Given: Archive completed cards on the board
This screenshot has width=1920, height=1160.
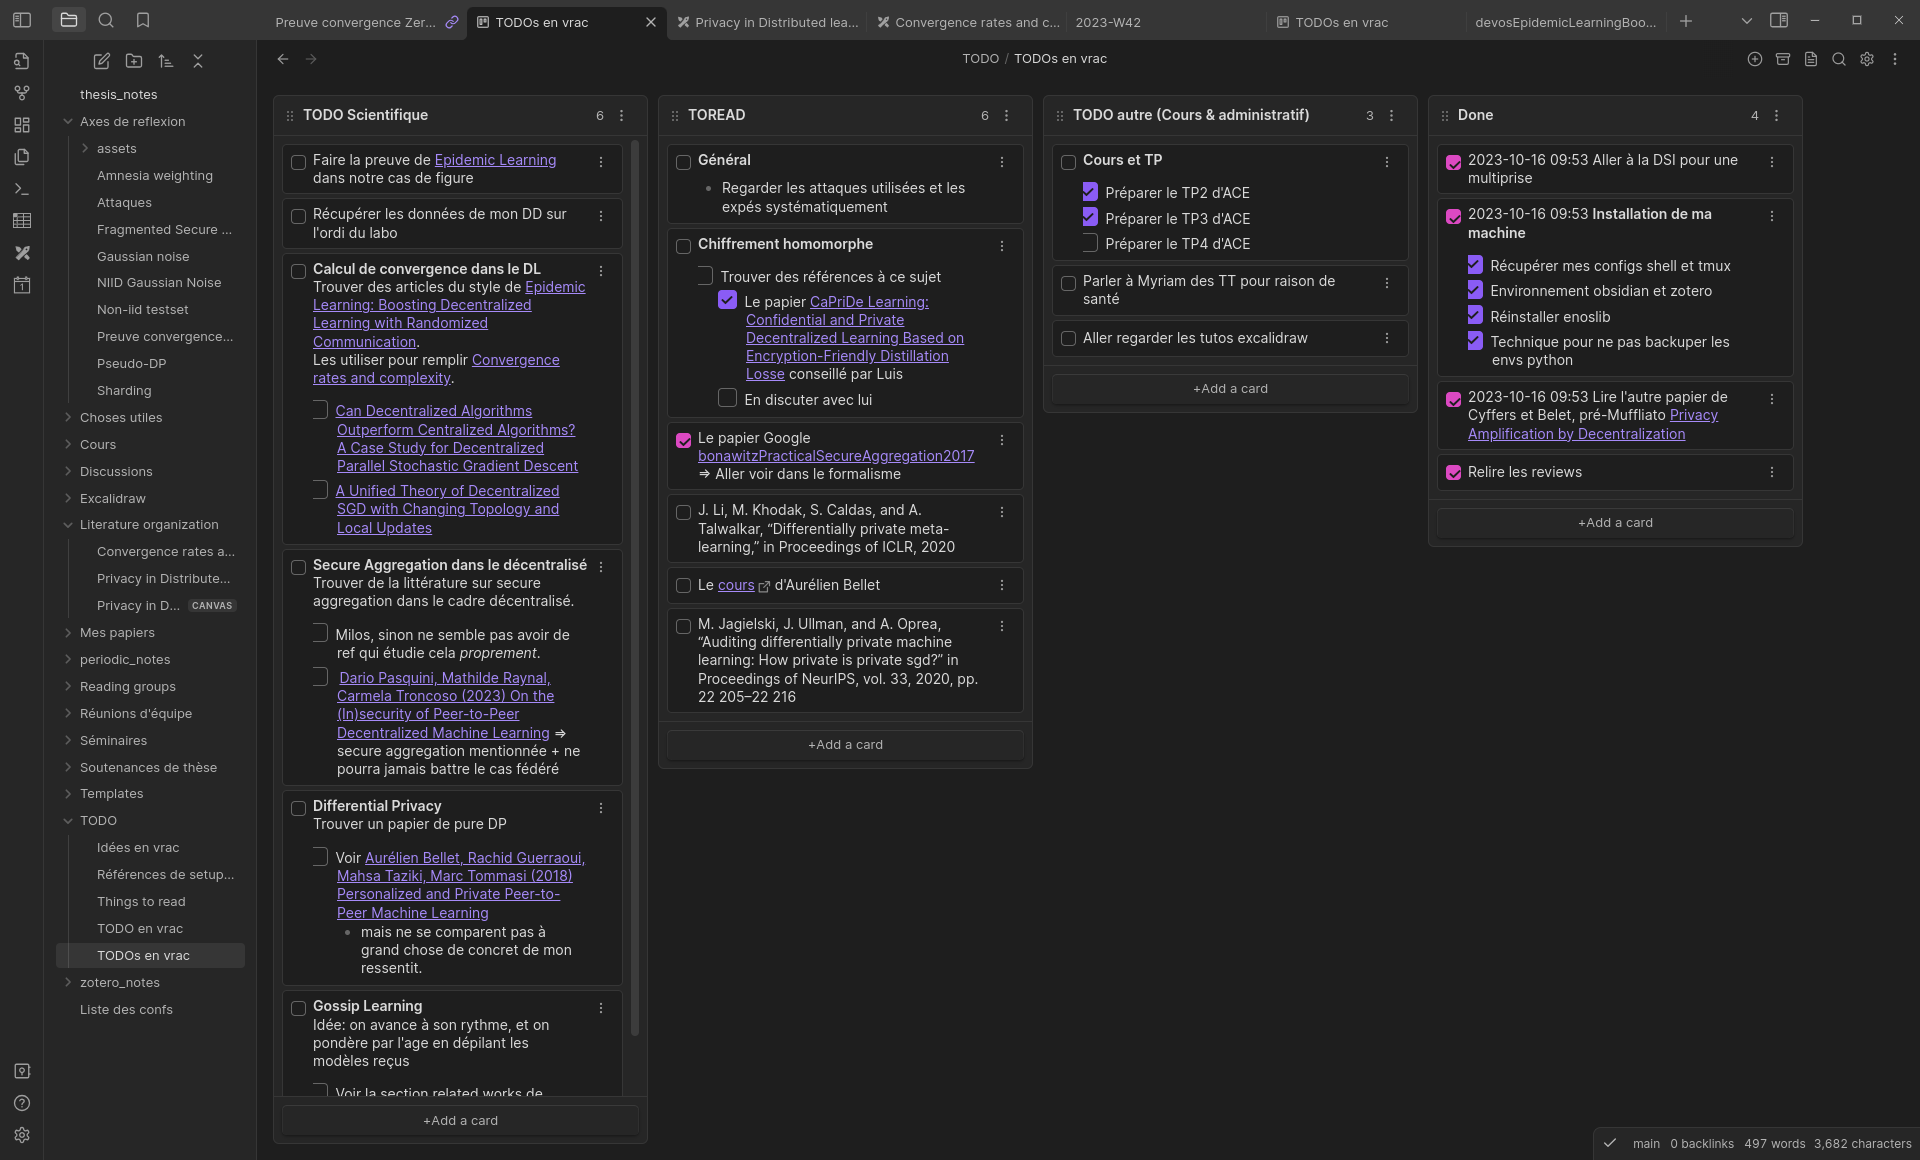Looking at the screenshot, I should pos(1782,59).
